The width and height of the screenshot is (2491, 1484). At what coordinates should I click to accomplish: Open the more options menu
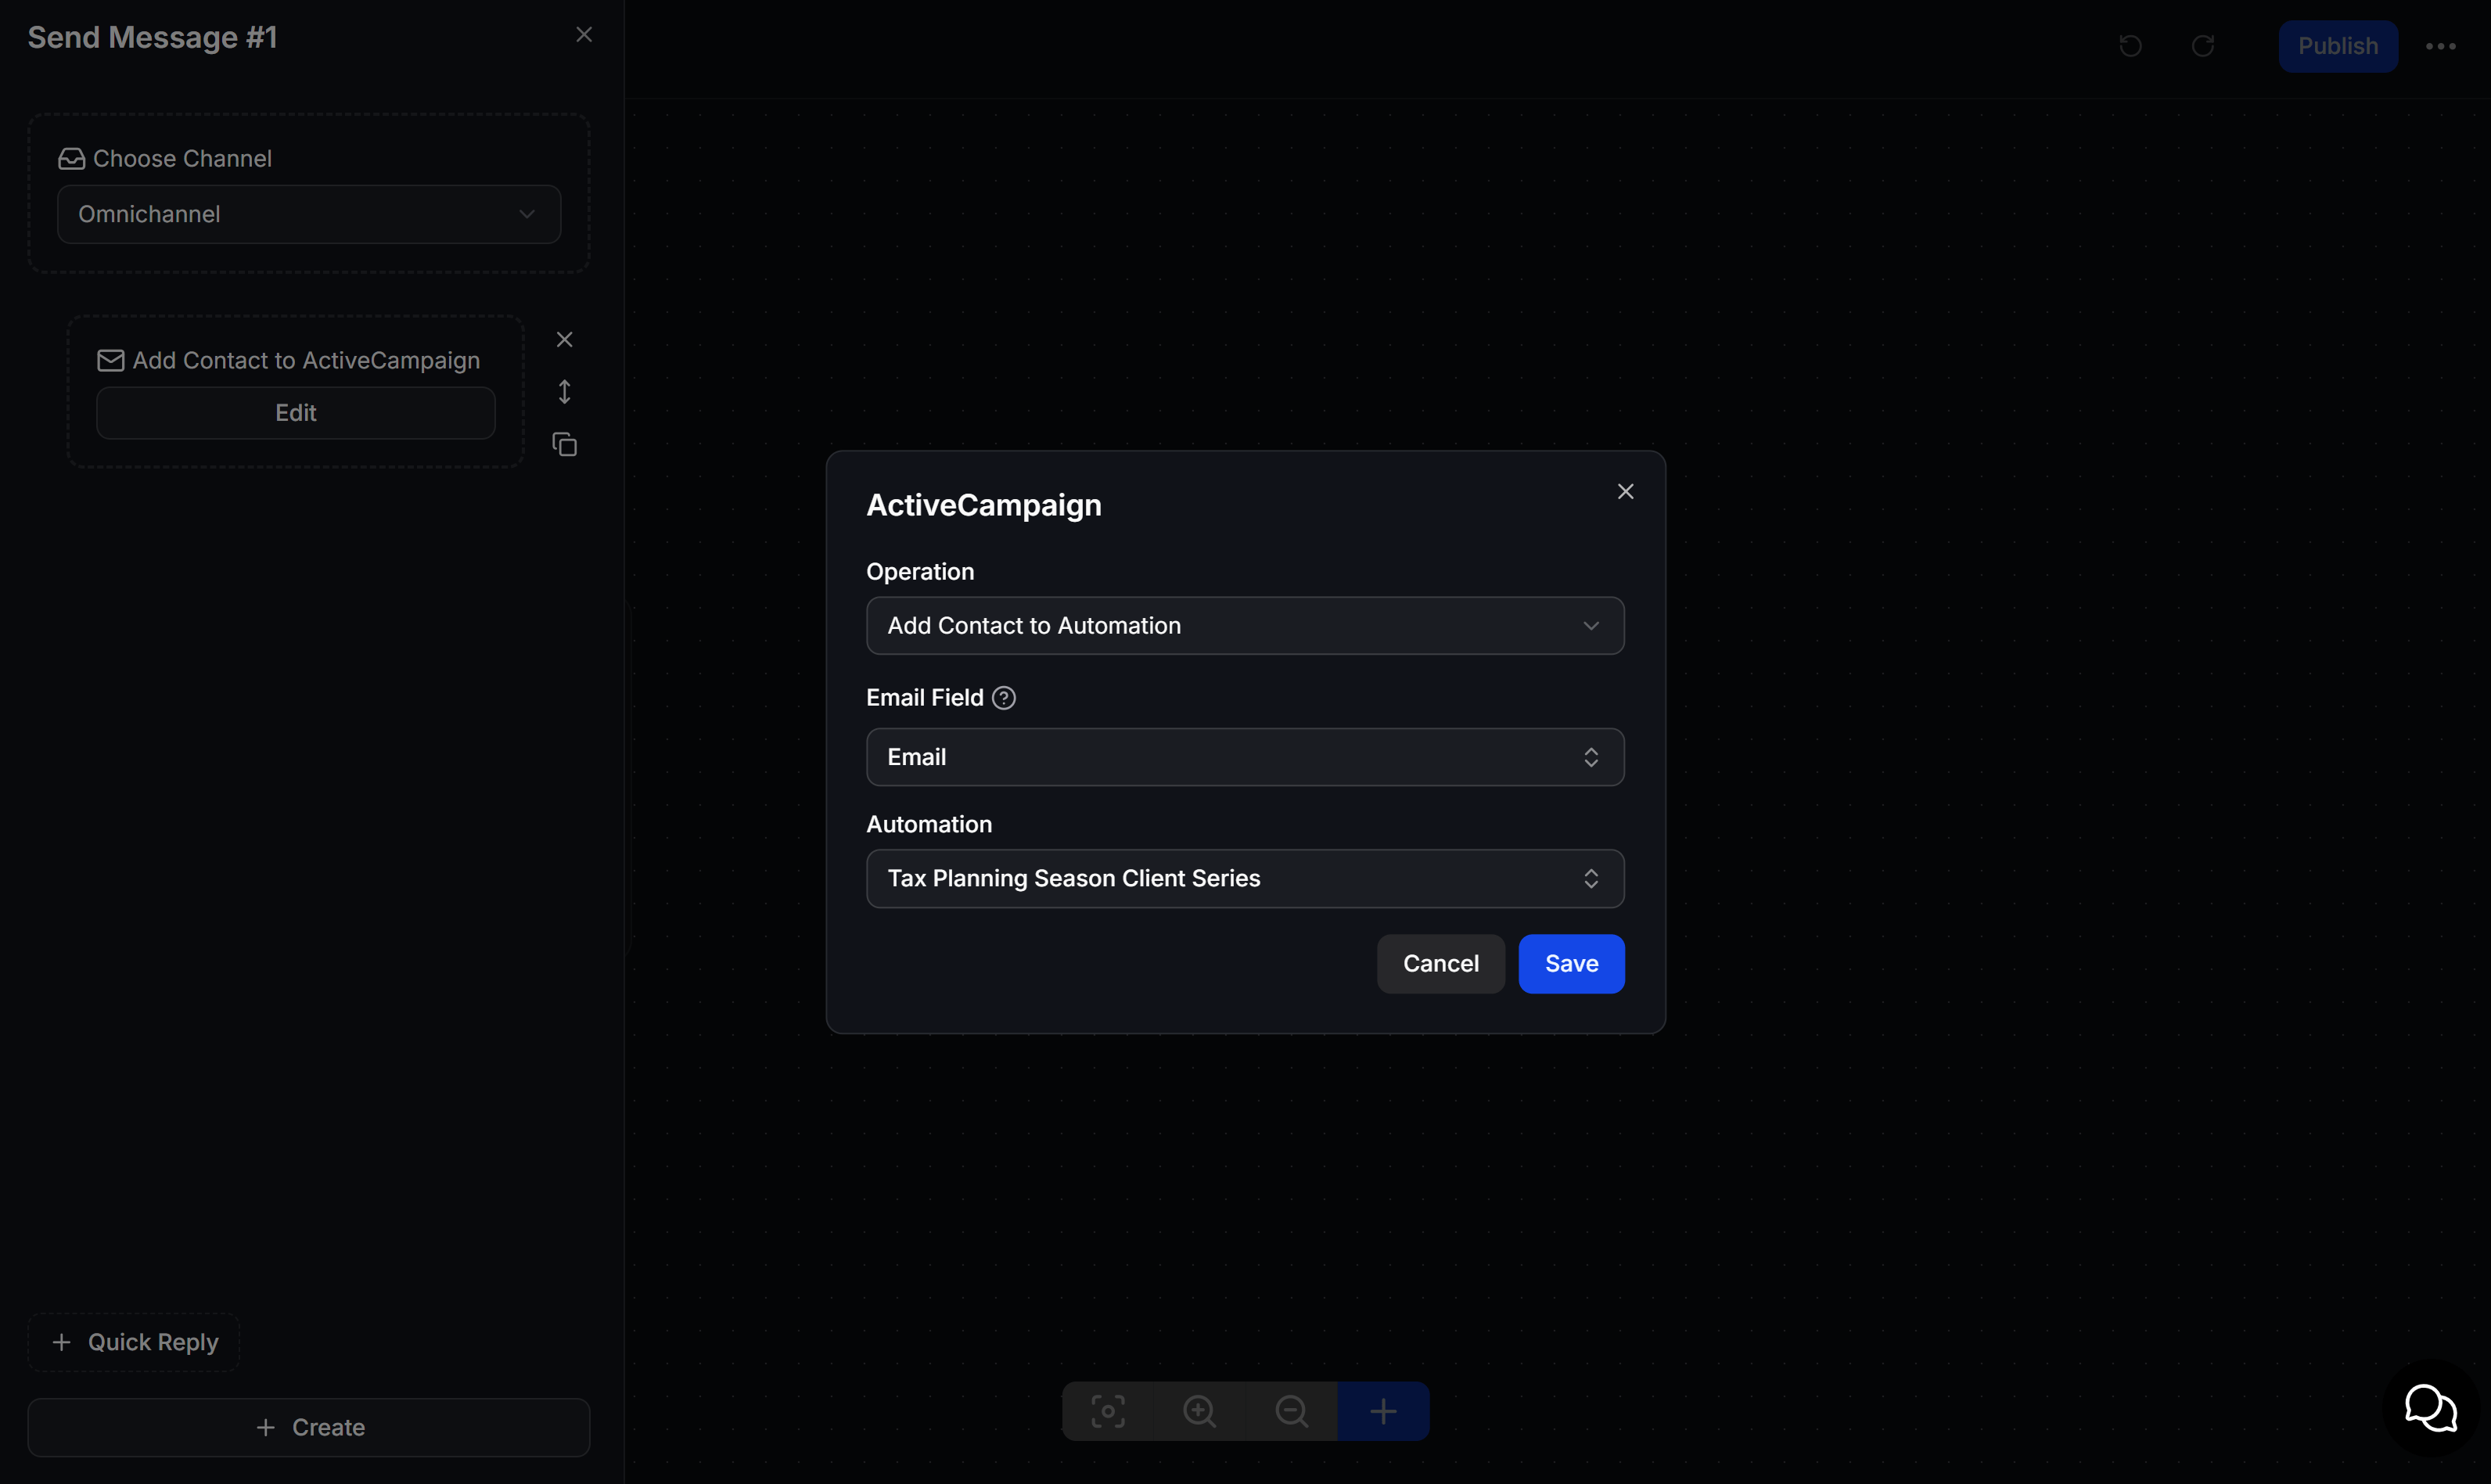(2440, 46)
